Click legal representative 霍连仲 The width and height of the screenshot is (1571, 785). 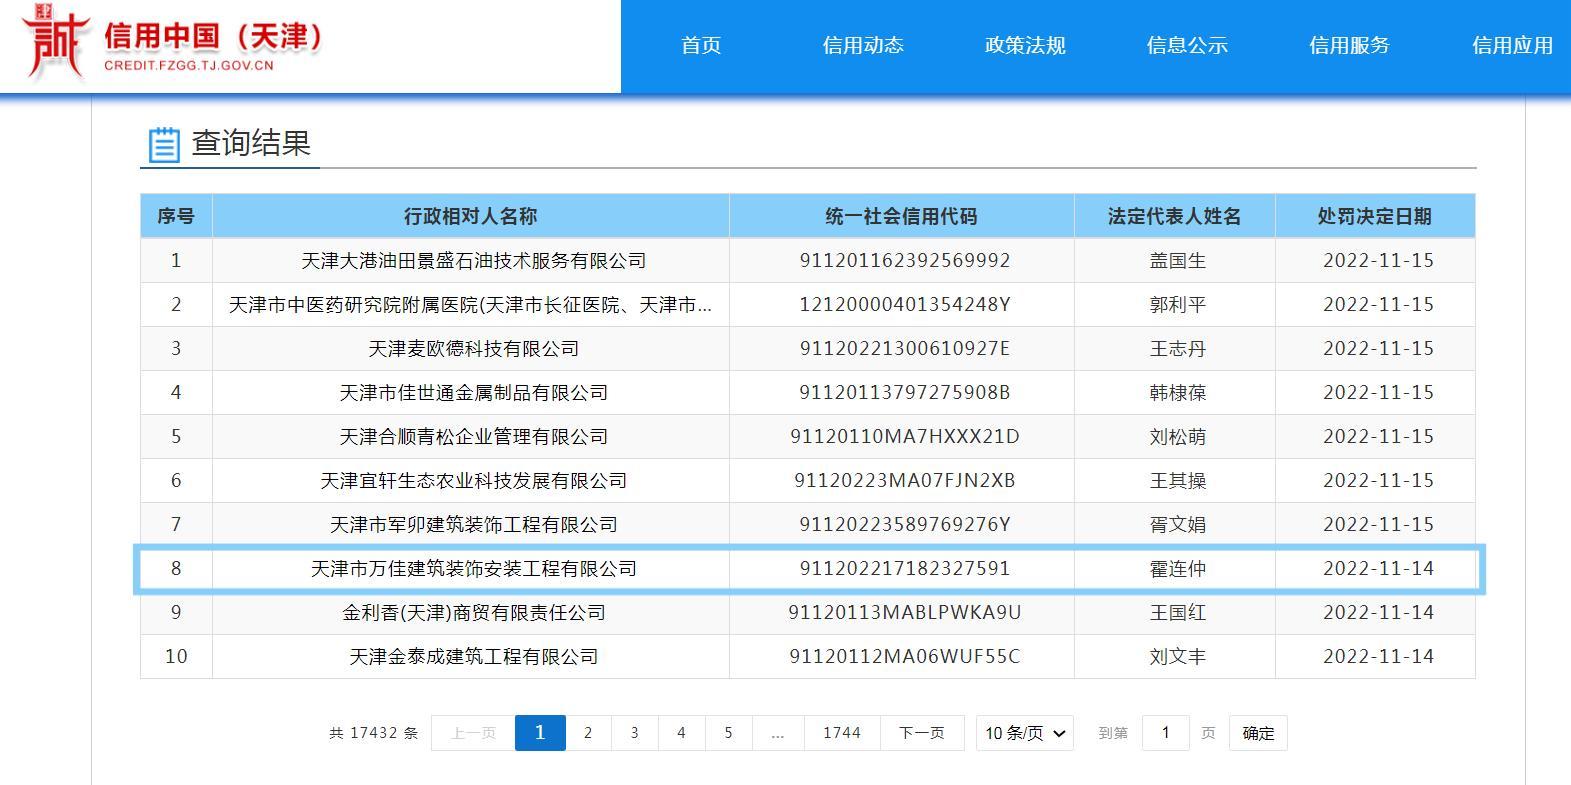1178,569
